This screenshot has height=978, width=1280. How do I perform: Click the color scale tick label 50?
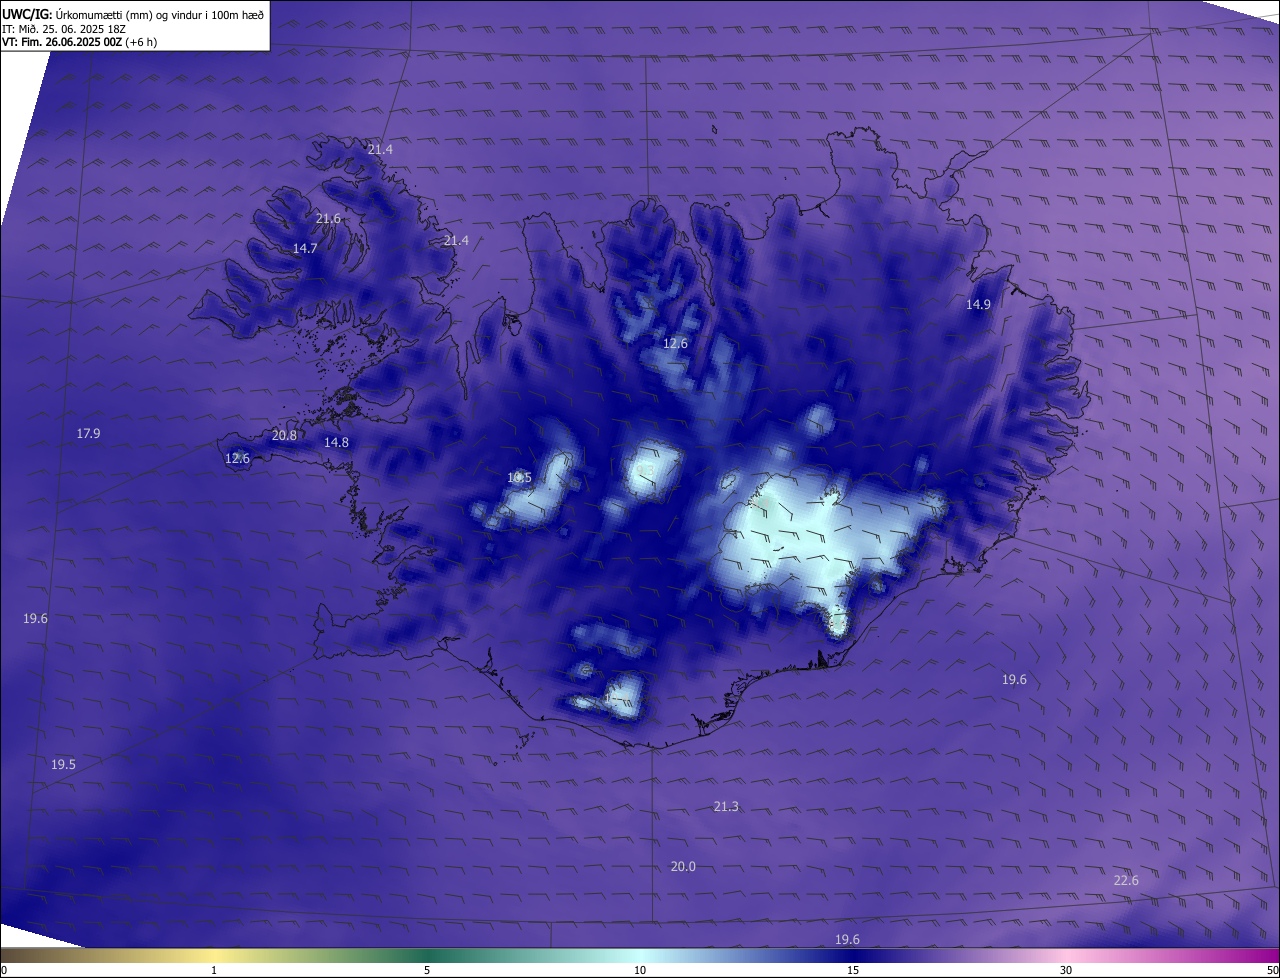[x=1272, y=970]
